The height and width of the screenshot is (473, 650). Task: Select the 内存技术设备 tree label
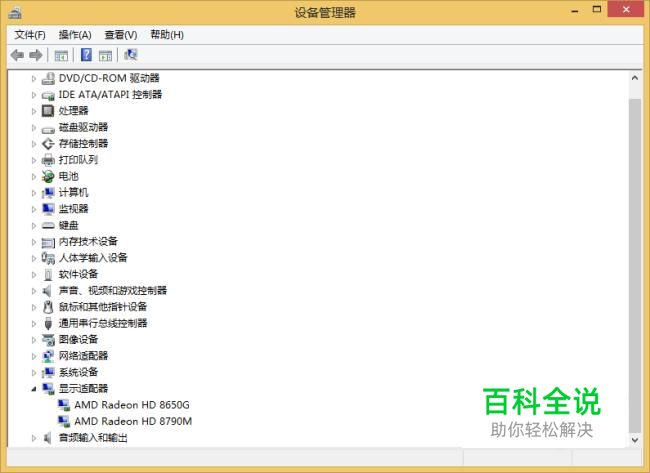coord(88,242)
